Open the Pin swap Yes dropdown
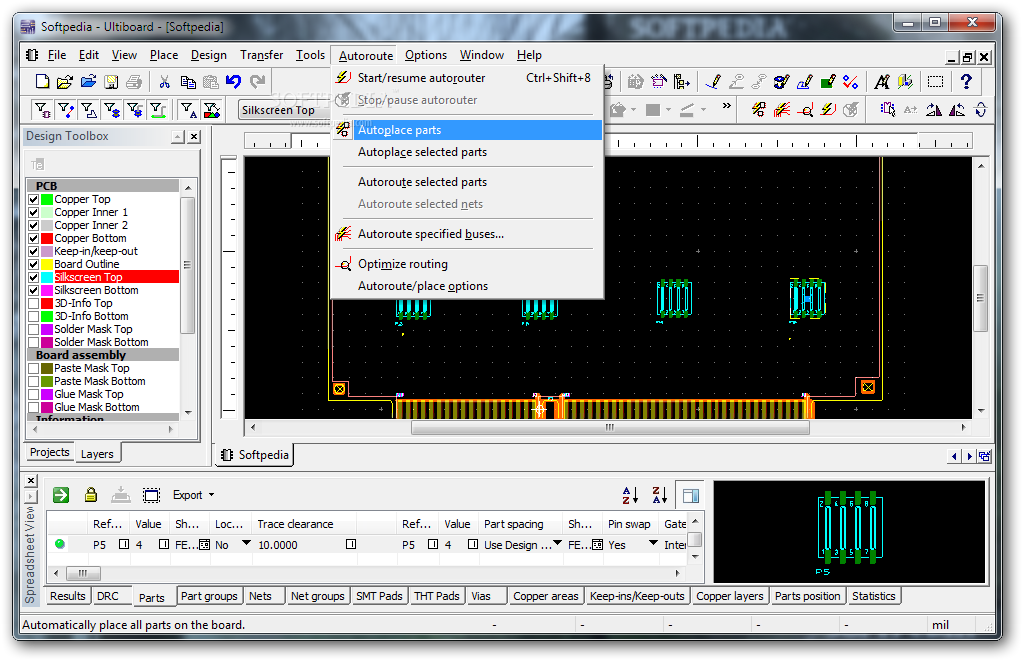The width and height of the screenshot is (1023, 661). [x=652, y=544]
